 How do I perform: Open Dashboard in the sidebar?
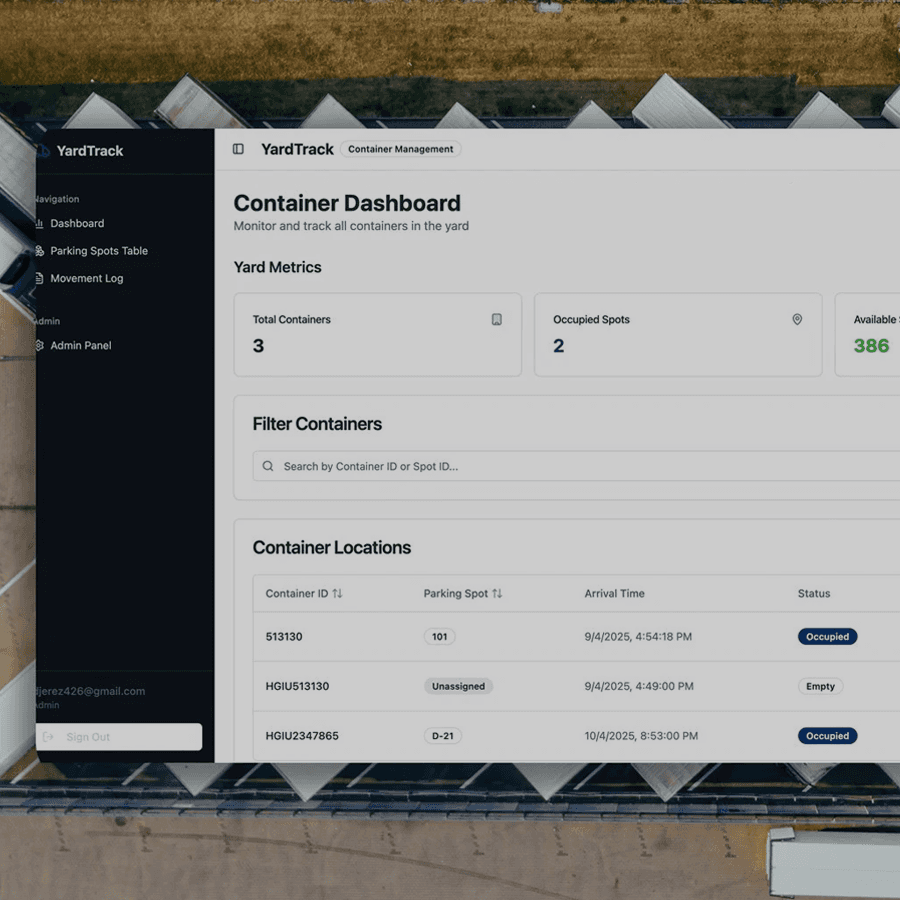[77, 223]
